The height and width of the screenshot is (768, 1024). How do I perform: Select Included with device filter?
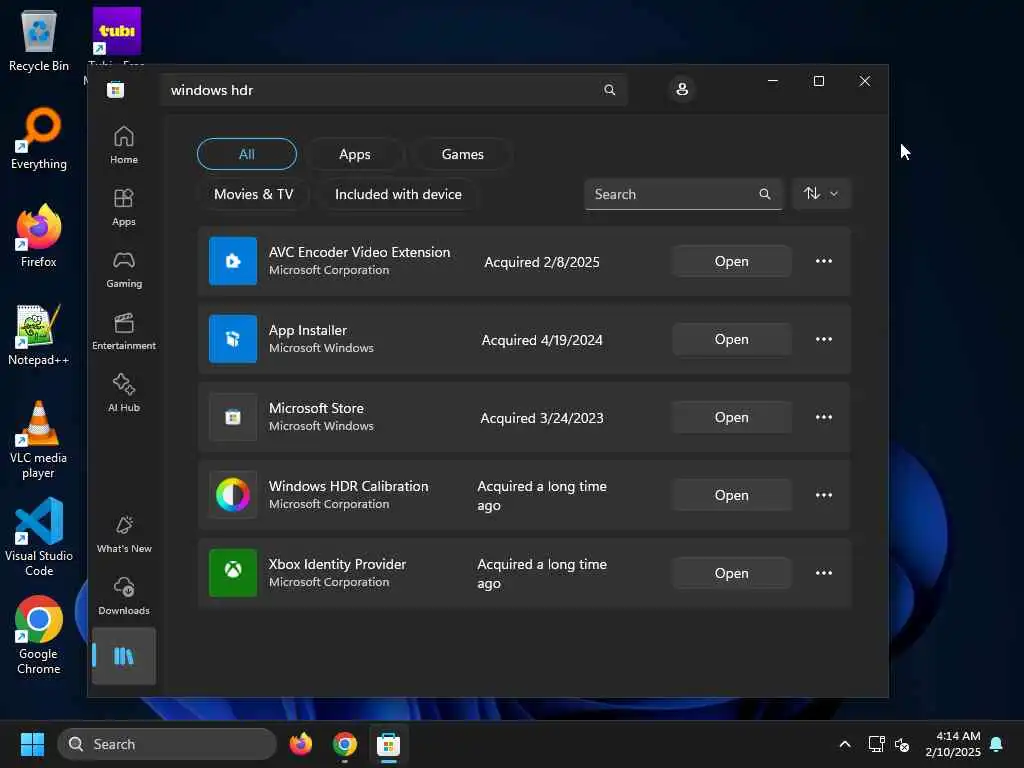click(398, 194)
